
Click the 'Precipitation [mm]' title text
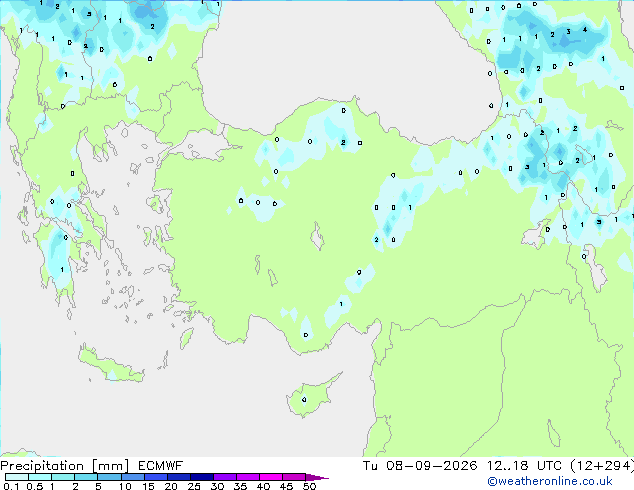[x=65, y=466]
